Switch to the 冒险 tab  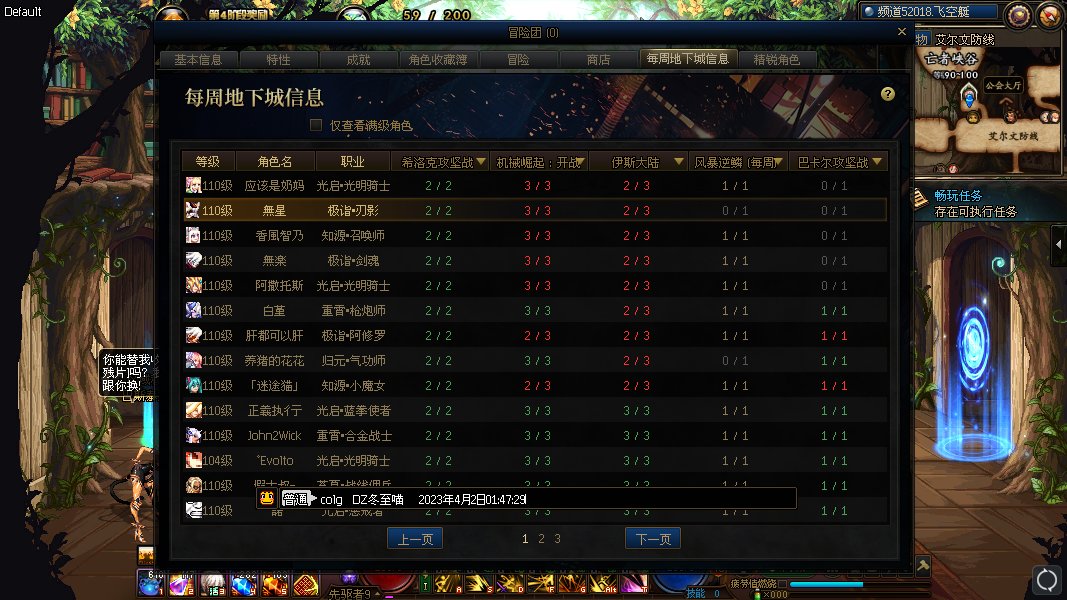pos(519,60)
